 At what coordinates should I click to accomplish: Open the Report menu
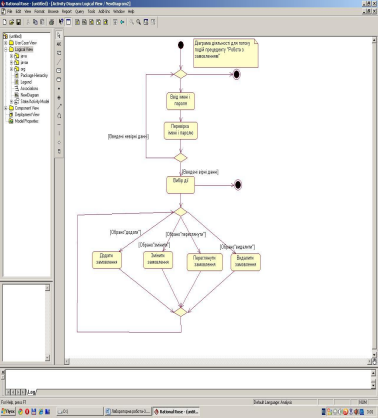coord(67,11)
